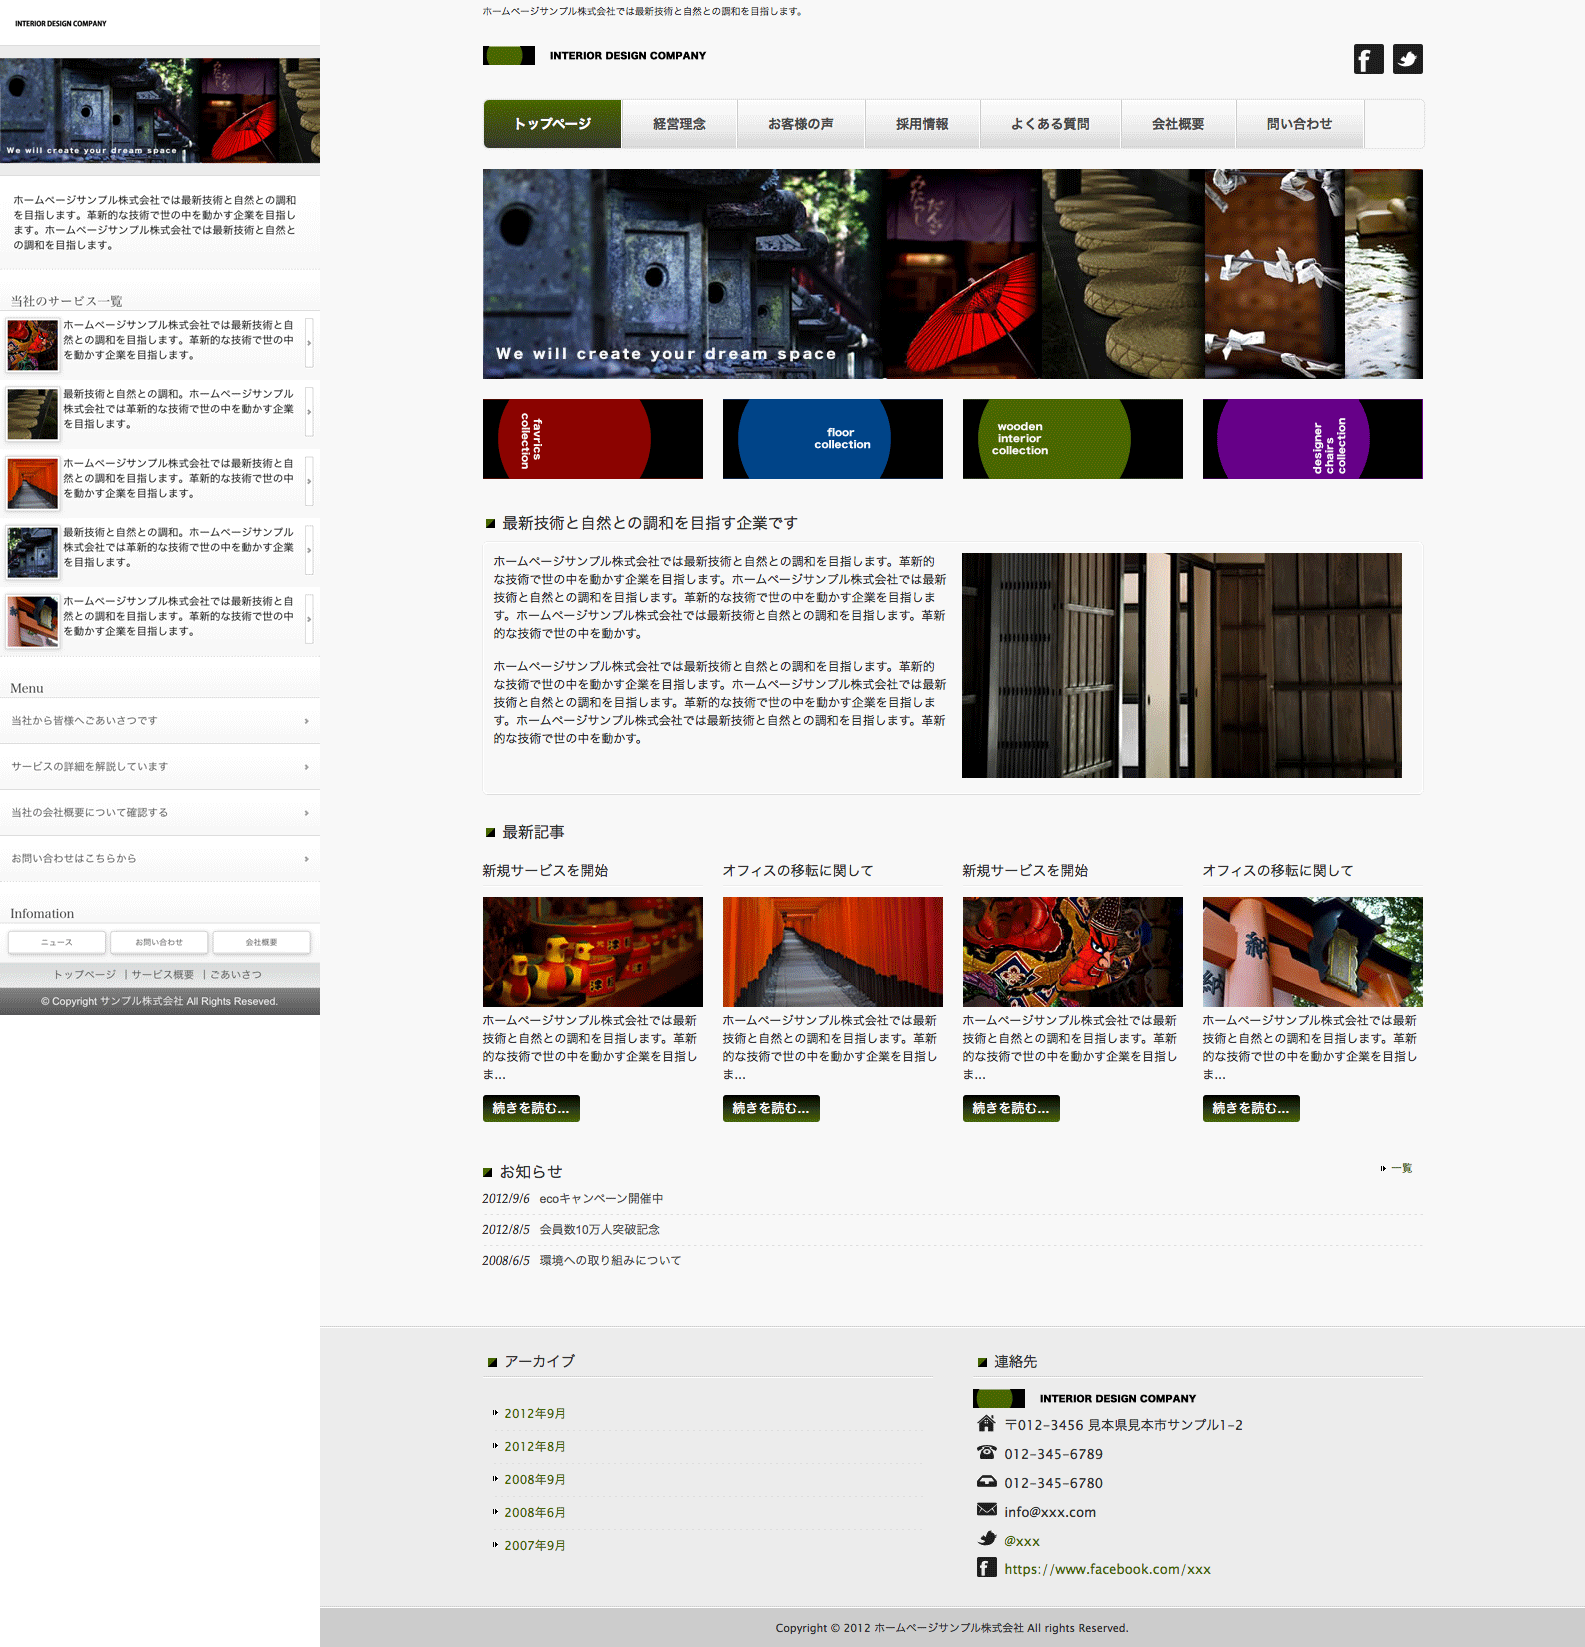Click the green company logo in header
Screen dimensions: 1585x1647
(509, 56)
